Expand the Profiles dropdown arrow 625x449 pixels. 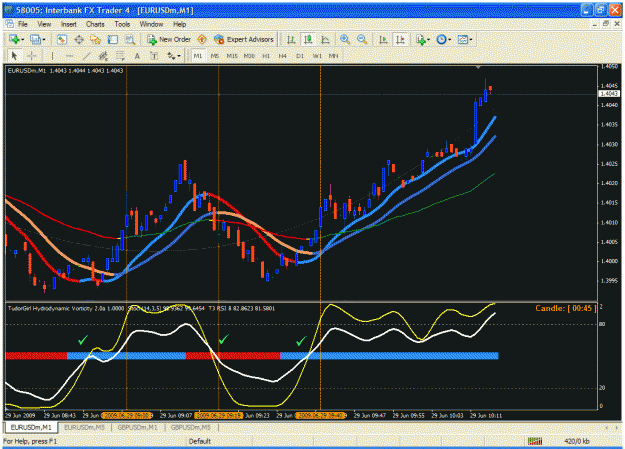43,39
